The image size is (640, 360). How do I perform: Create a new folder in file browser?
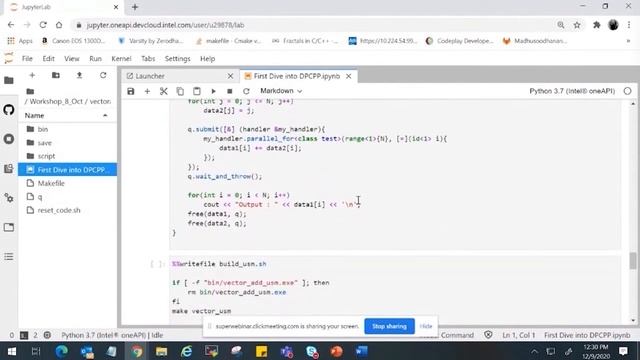tap(56, 76)
